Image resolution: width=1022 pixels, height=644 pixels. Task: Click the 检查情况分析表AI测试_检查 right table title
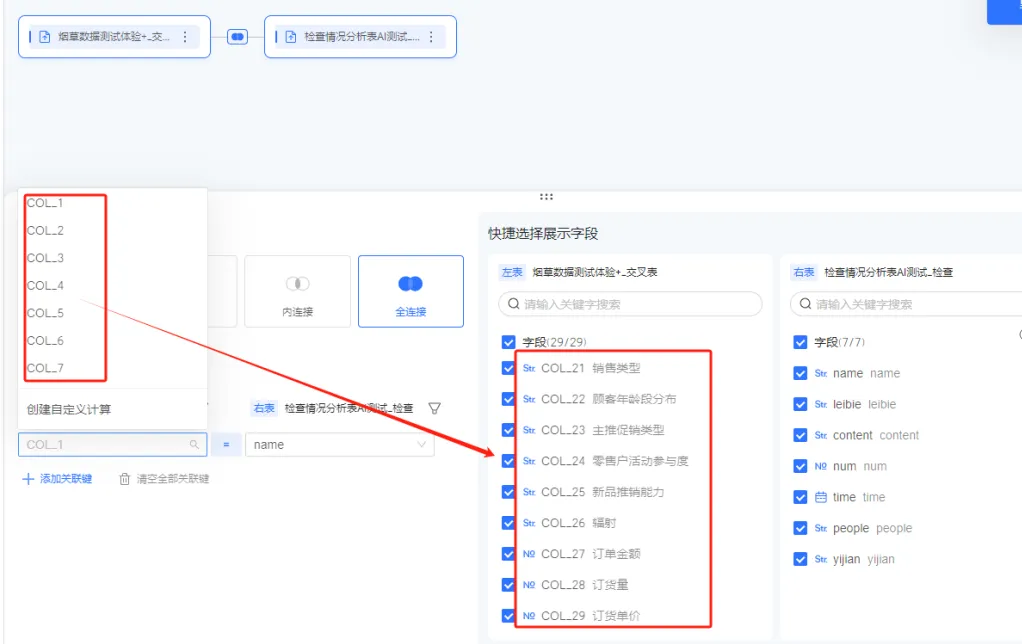(888, 272)
